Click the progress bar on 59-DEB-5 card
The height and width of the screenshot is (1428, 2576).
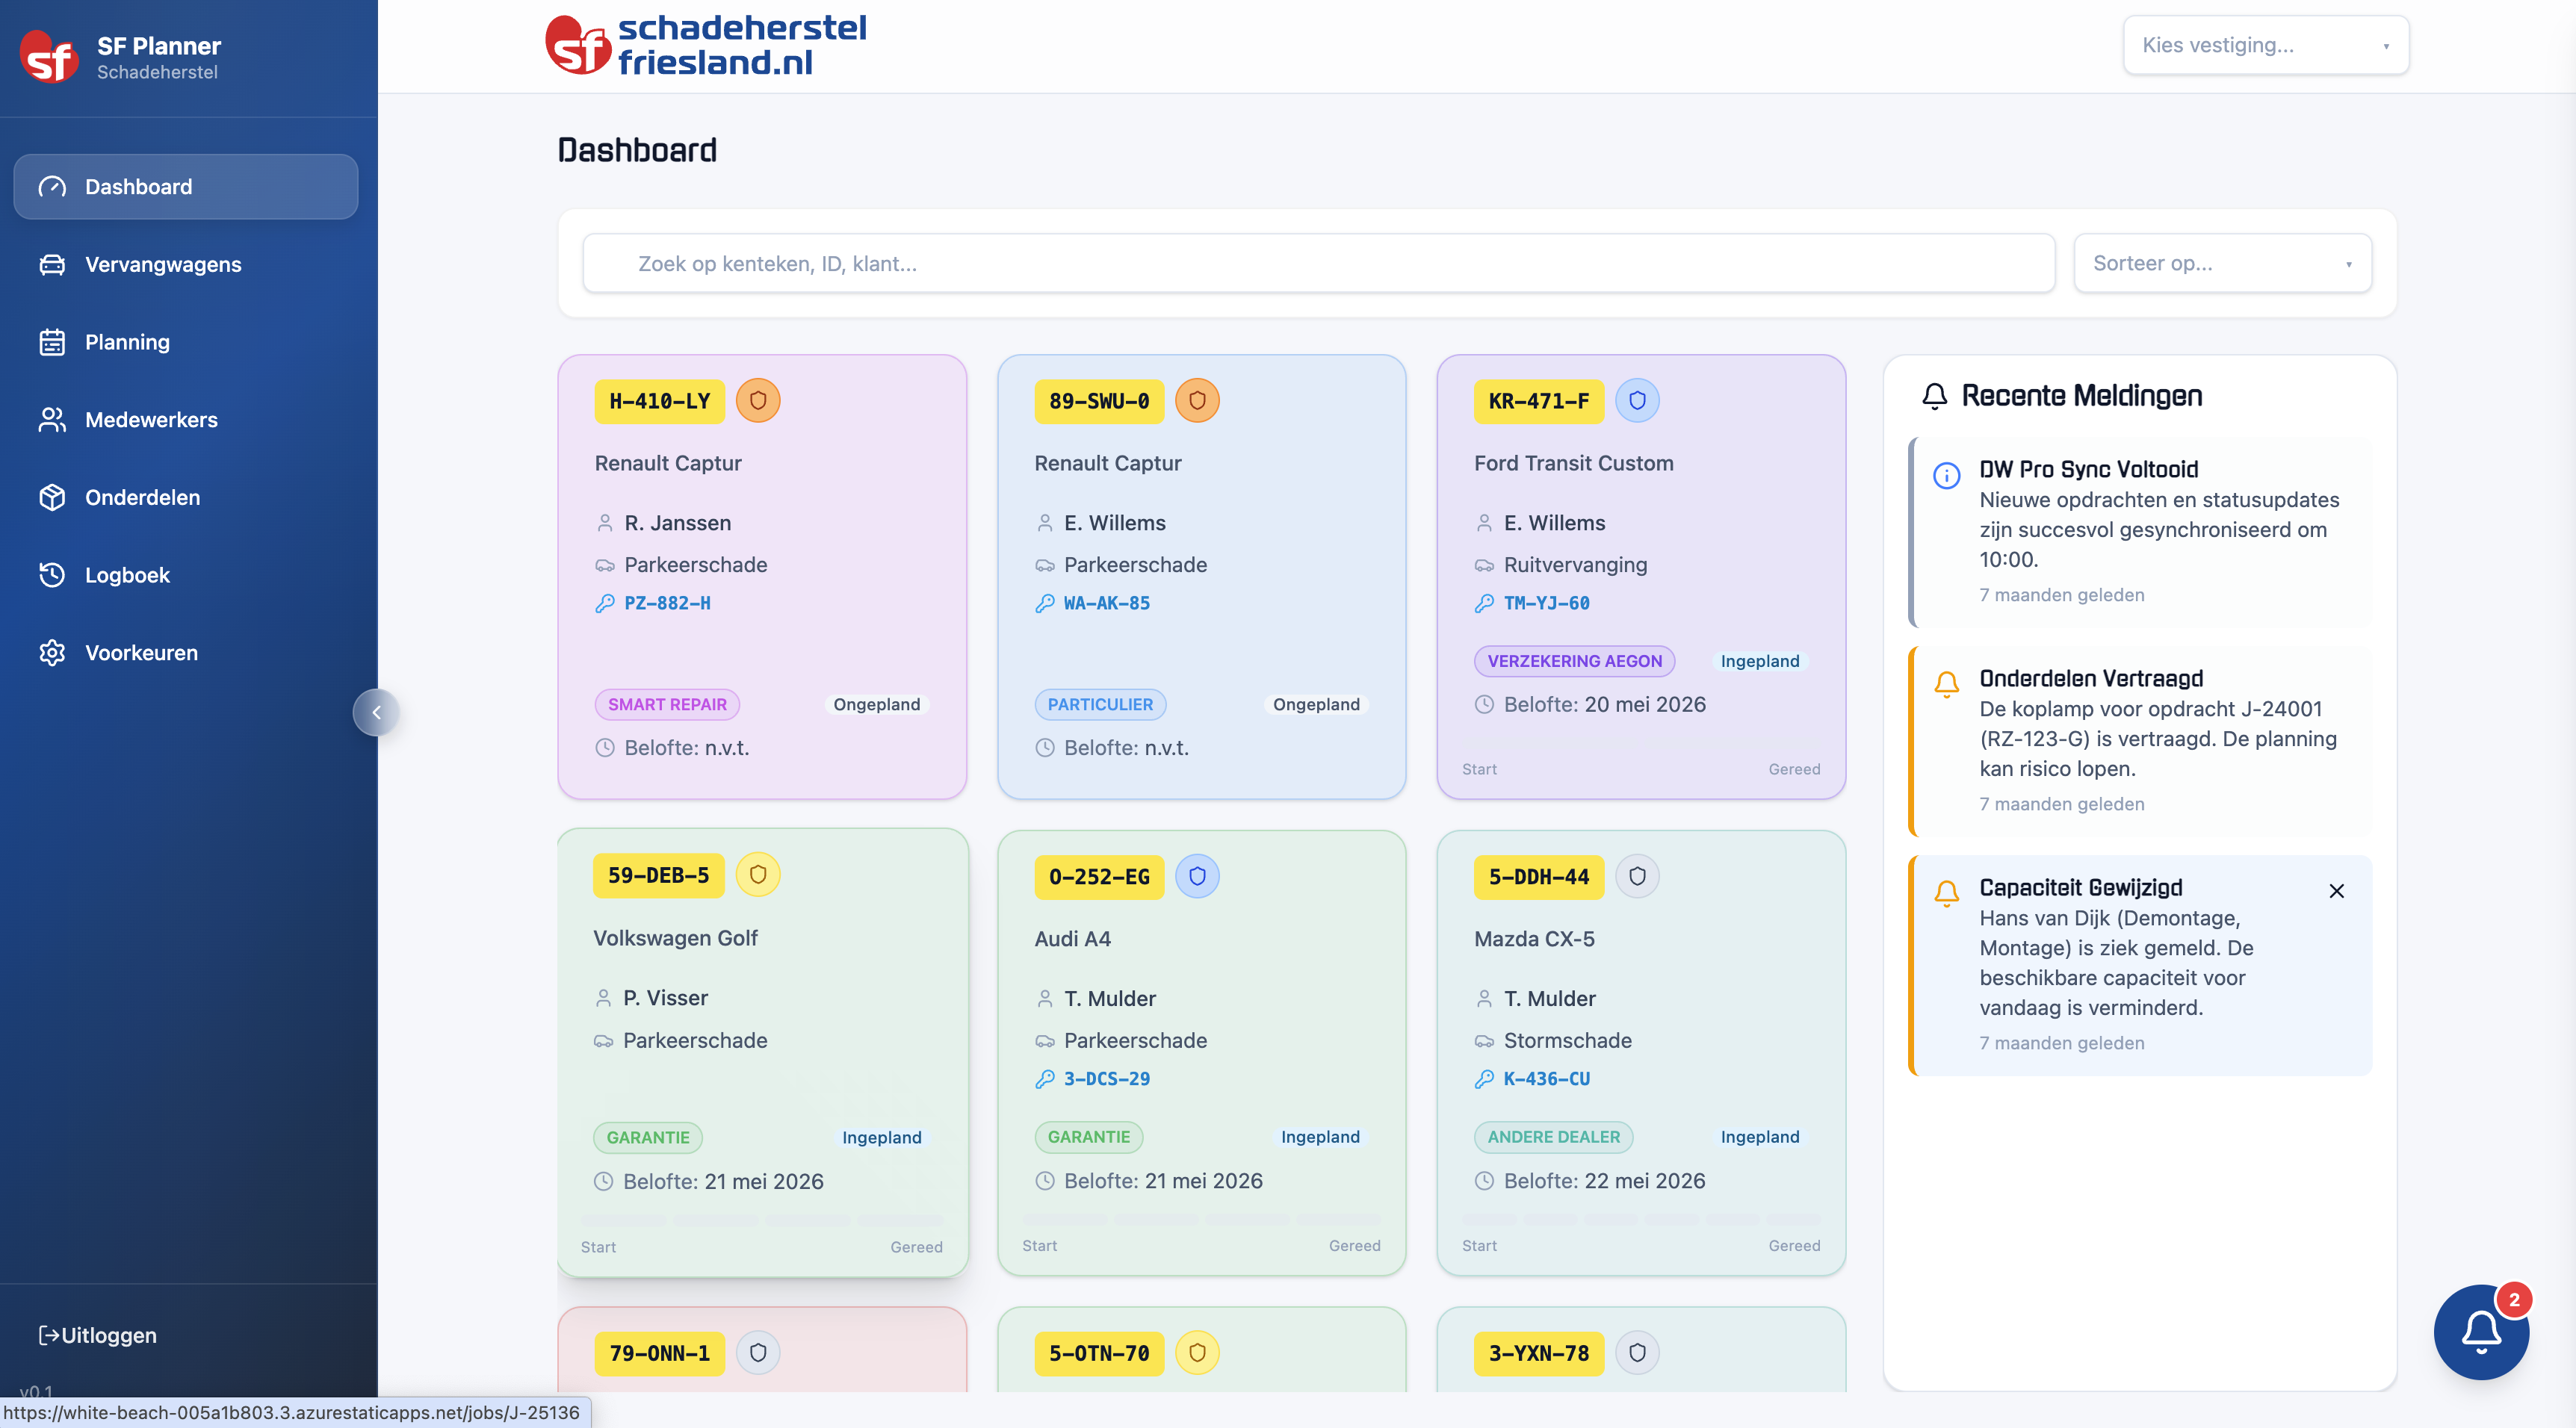point(762,1221)
